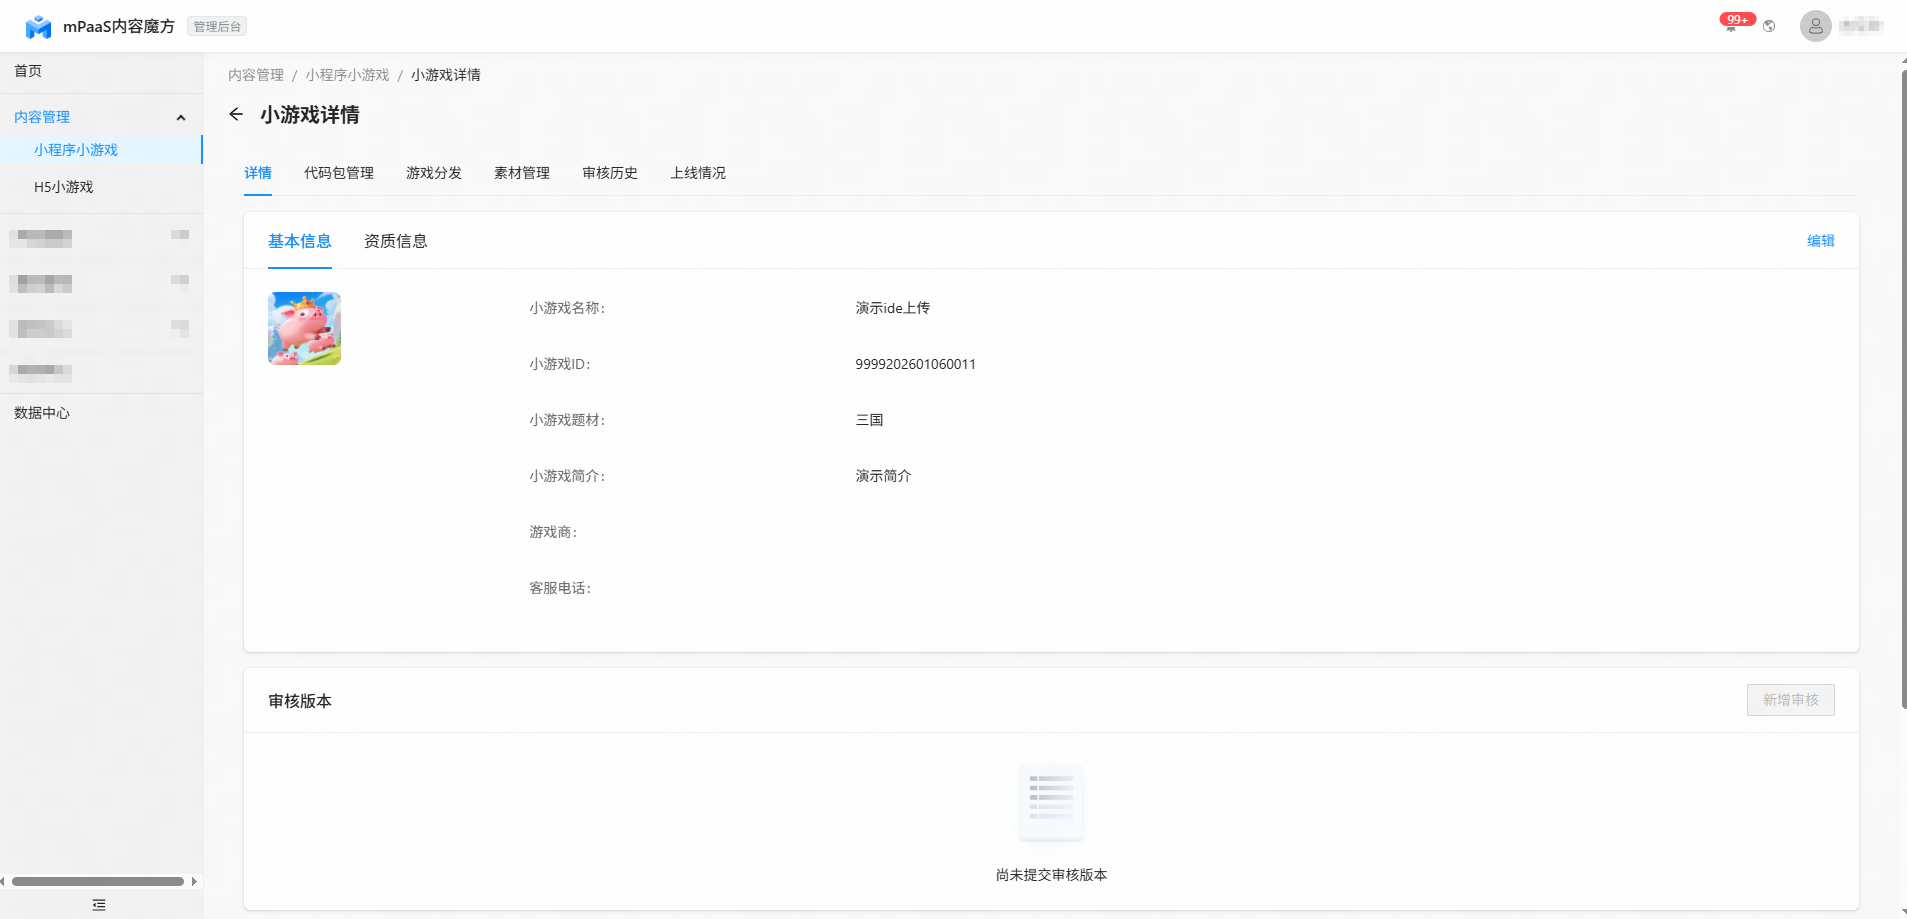This screenshot has height=919, width=1907.
Task: Open 数据中心 in the sidebar
Action: (x=42, y=413)
